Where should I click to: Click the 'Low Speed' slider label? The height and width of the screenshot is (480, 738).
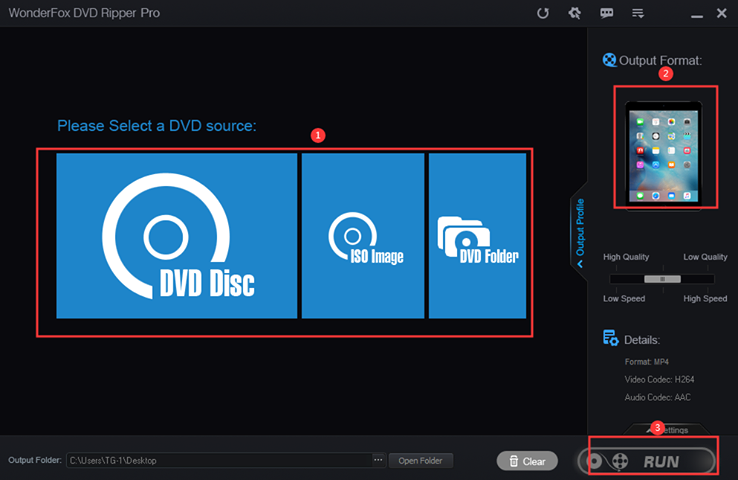[624, 298]
